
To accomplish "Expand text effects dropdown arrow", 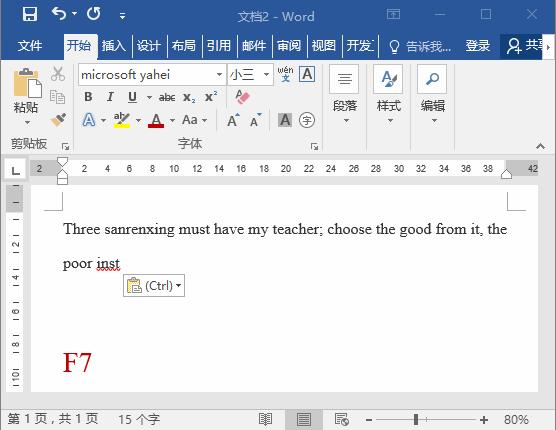I will pyautogui.click(x=103, y=120).
